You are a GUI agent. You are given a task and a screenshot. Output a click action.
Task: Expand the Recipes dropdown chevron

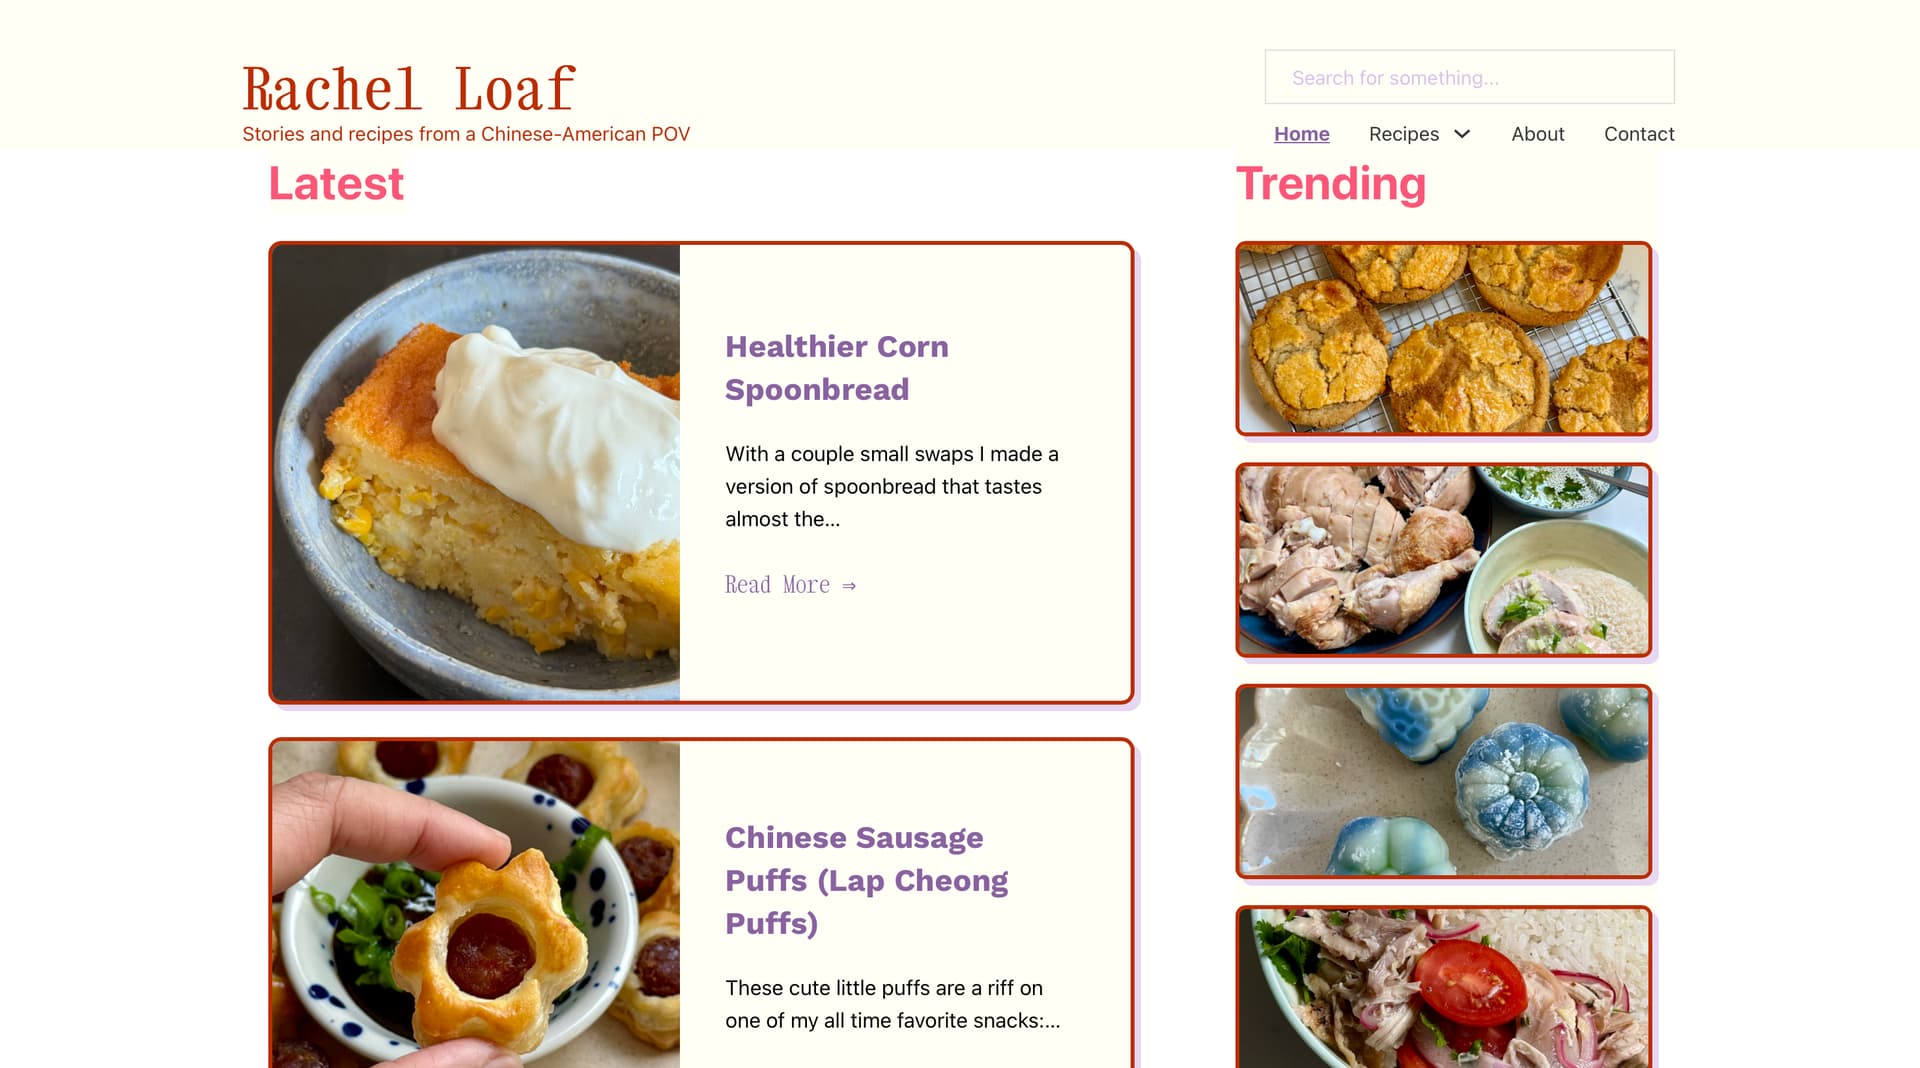1462,134
